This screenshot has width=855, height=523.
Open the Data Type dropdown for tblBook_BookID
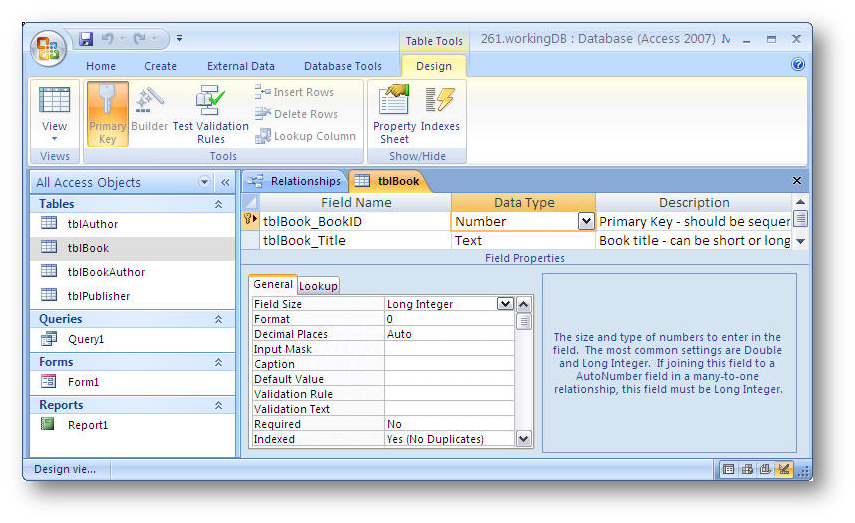(x=586, y=222)
